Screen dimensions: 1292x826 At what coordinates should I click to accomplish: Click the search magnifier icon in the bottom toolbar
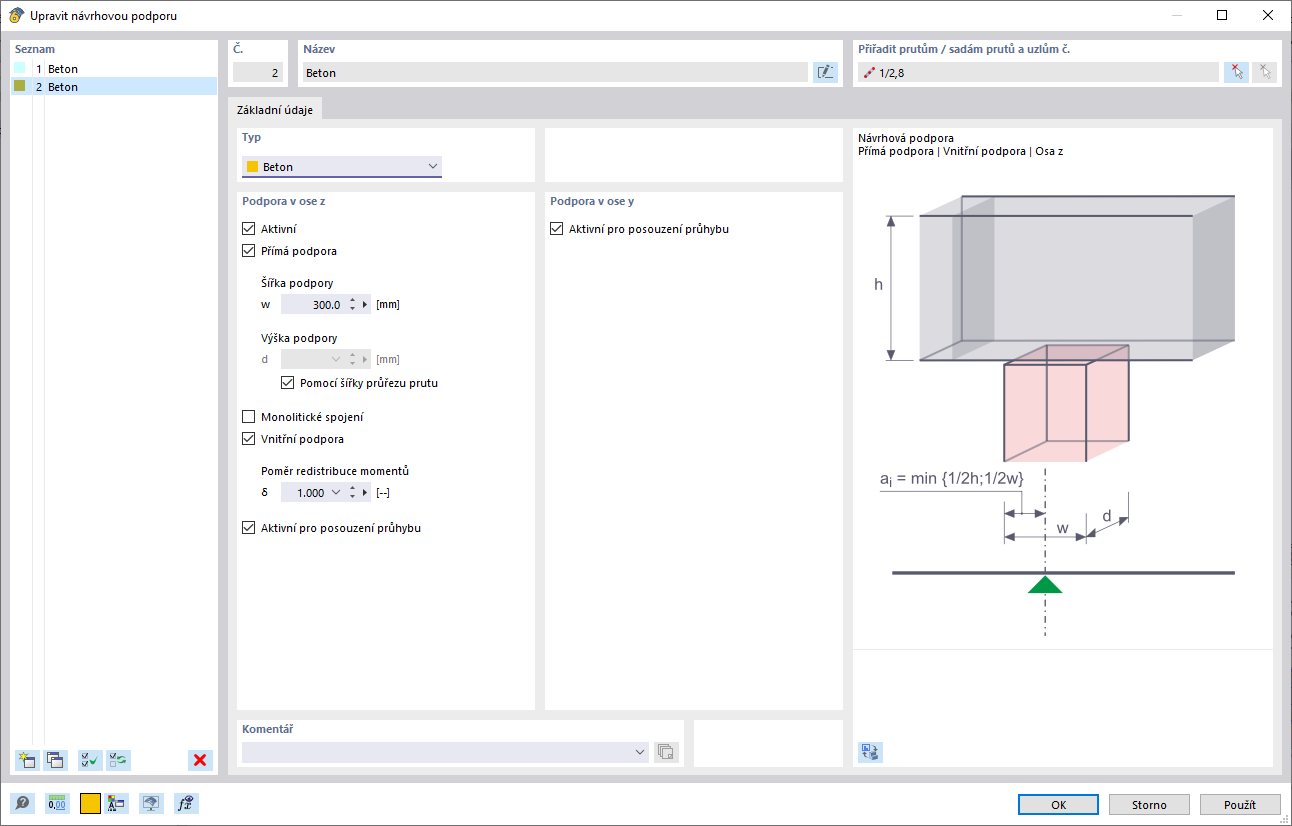(22, 803)
